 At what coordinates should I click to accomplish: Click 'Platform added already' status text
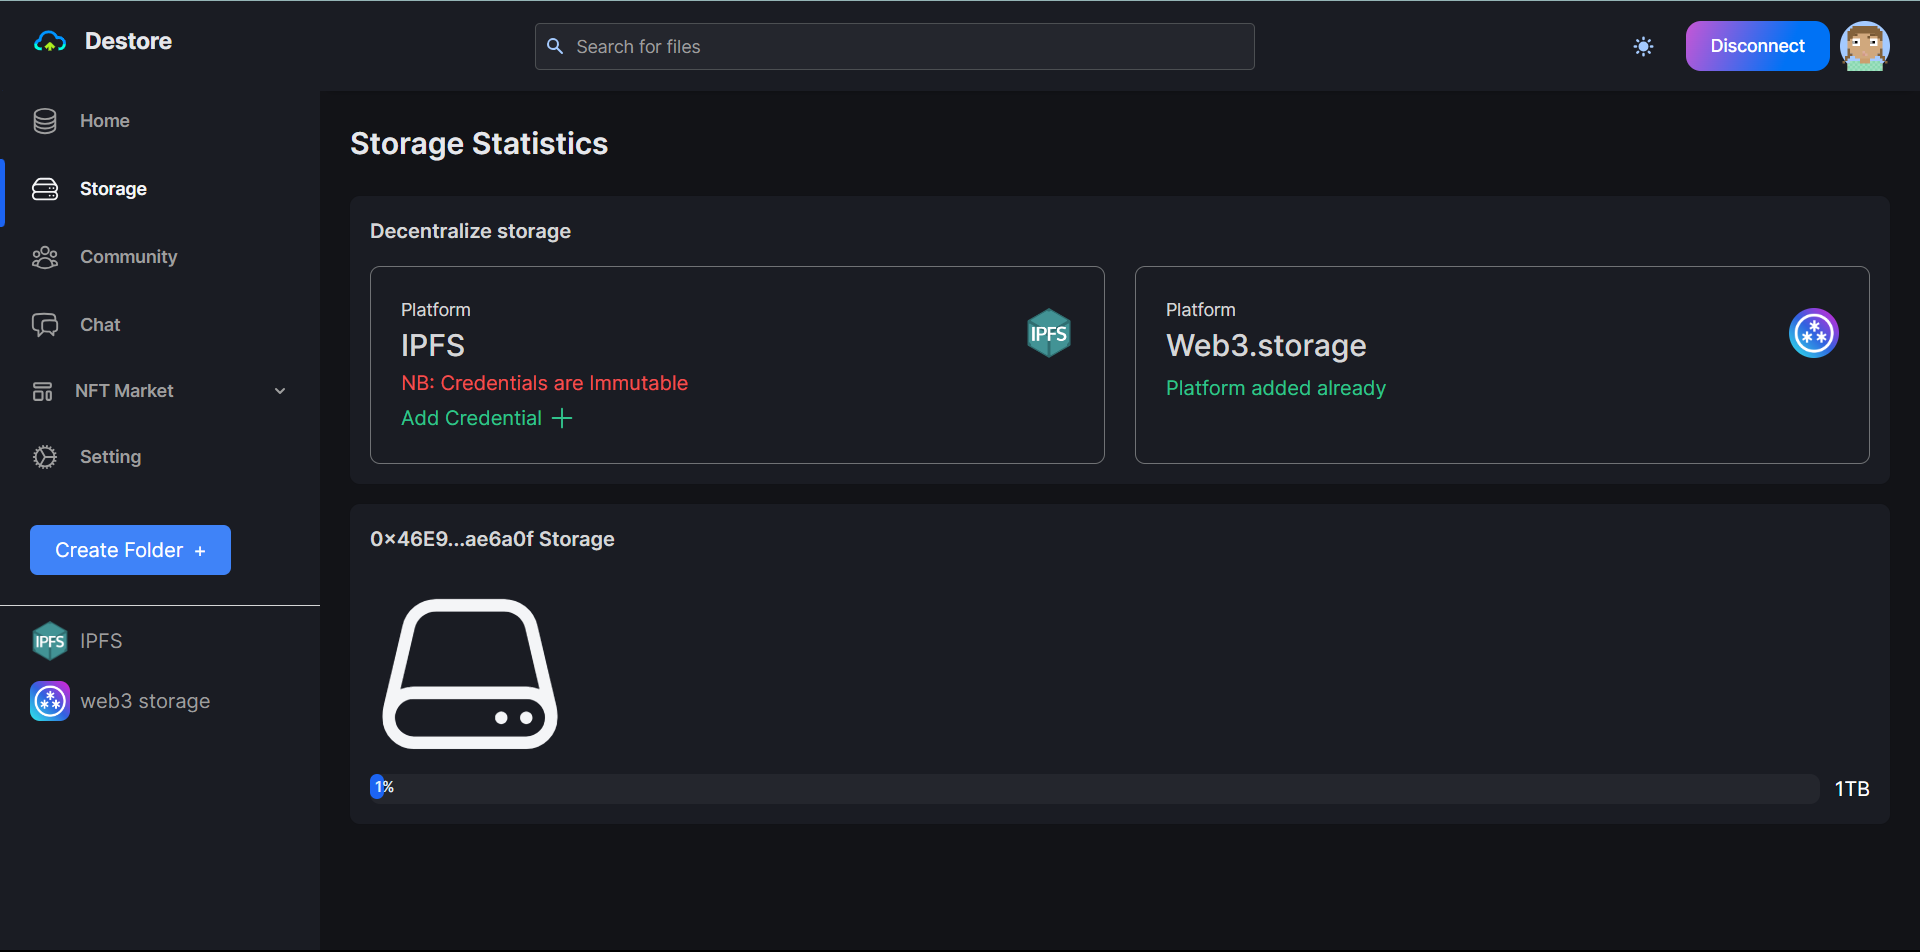[1276, 388]
